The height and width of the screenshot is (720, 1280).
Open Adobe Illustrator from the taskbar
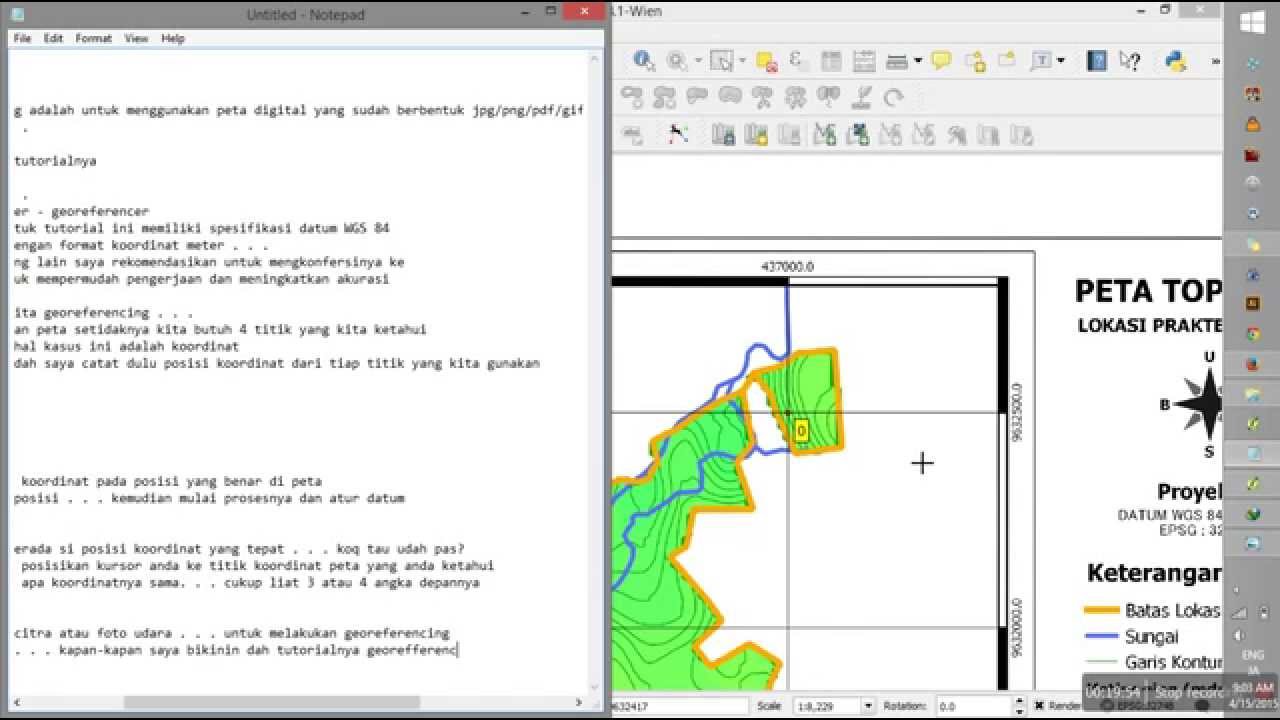pos(1252,304)
